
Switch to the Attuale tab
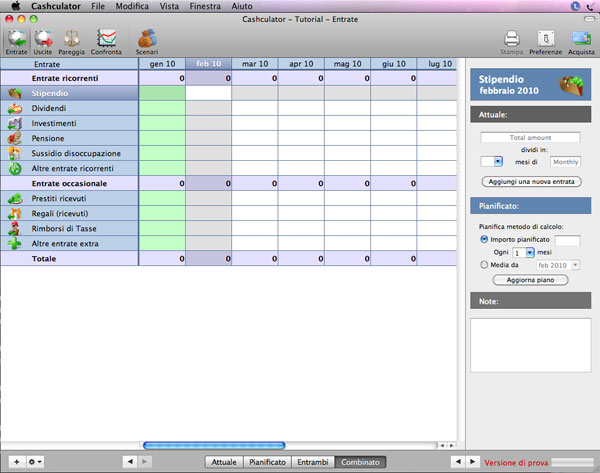[224, 462]
